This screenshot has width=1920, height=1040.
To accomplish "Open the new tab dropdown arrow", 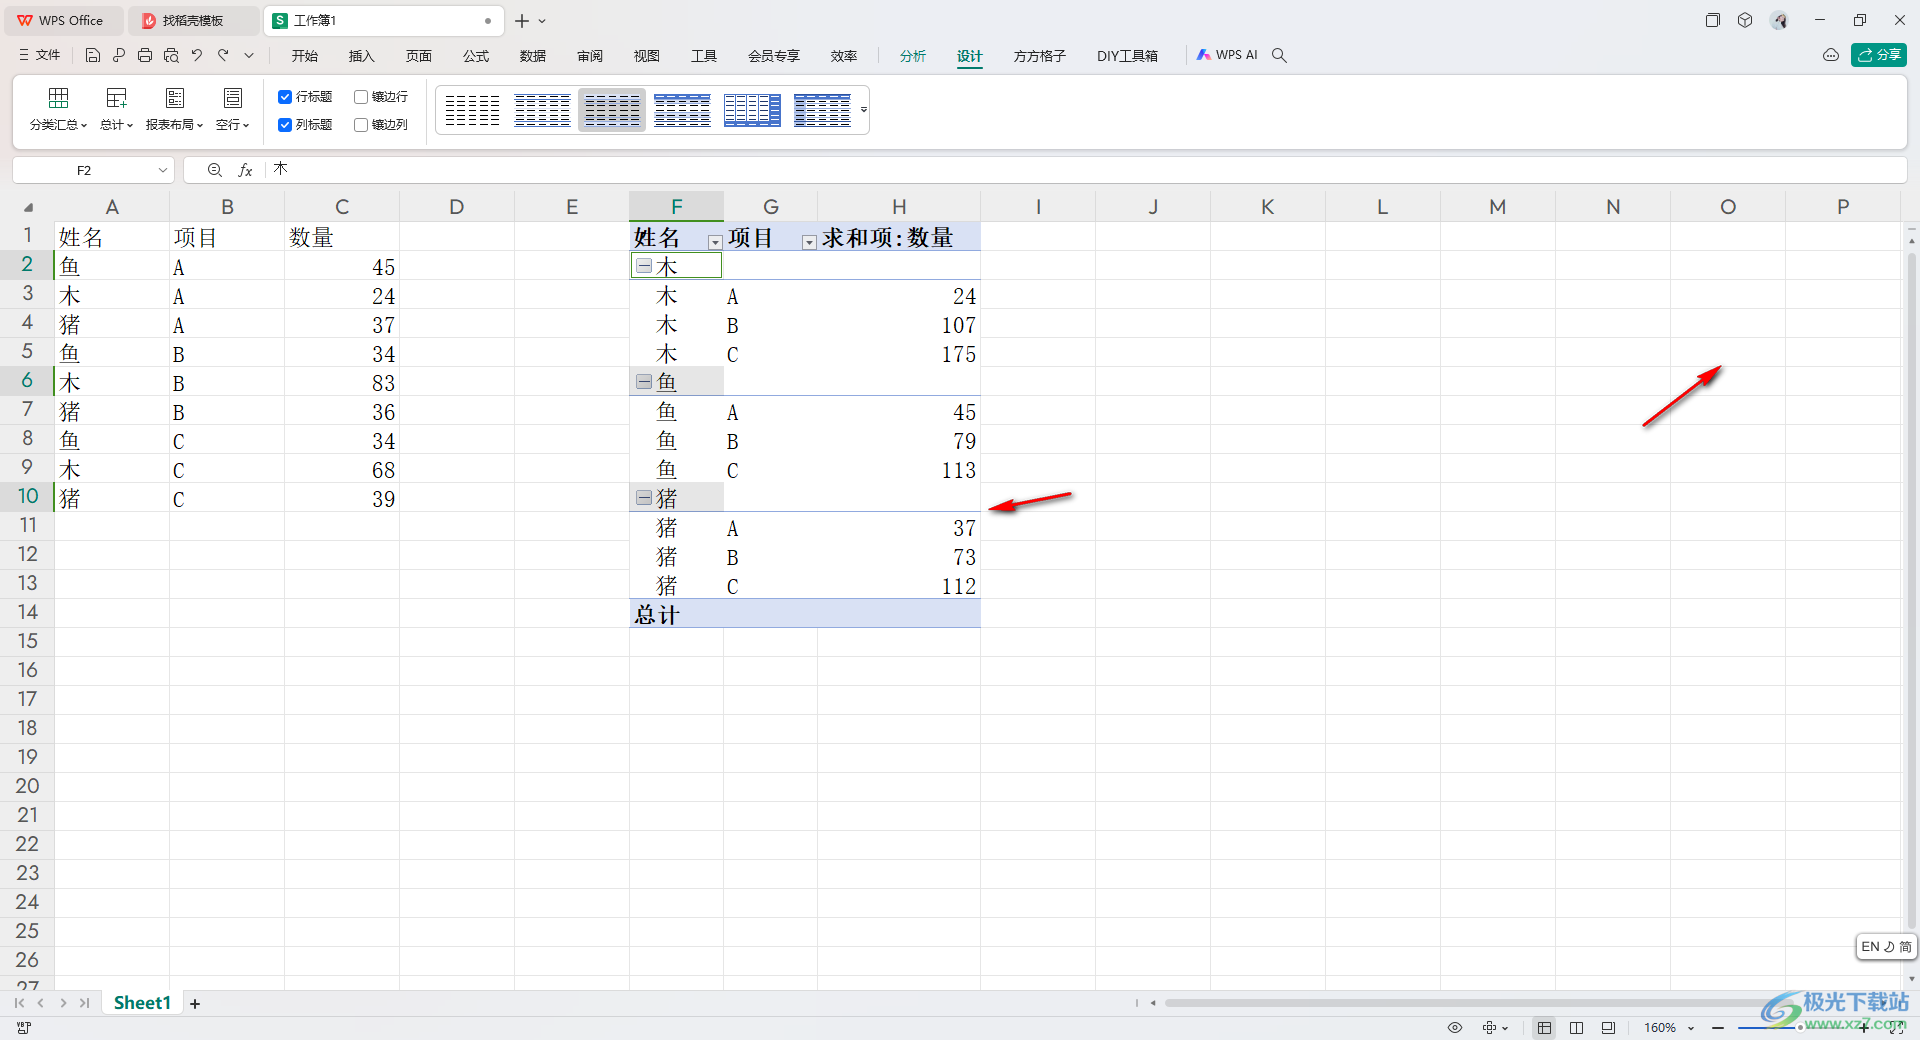I will click(543, 21).
